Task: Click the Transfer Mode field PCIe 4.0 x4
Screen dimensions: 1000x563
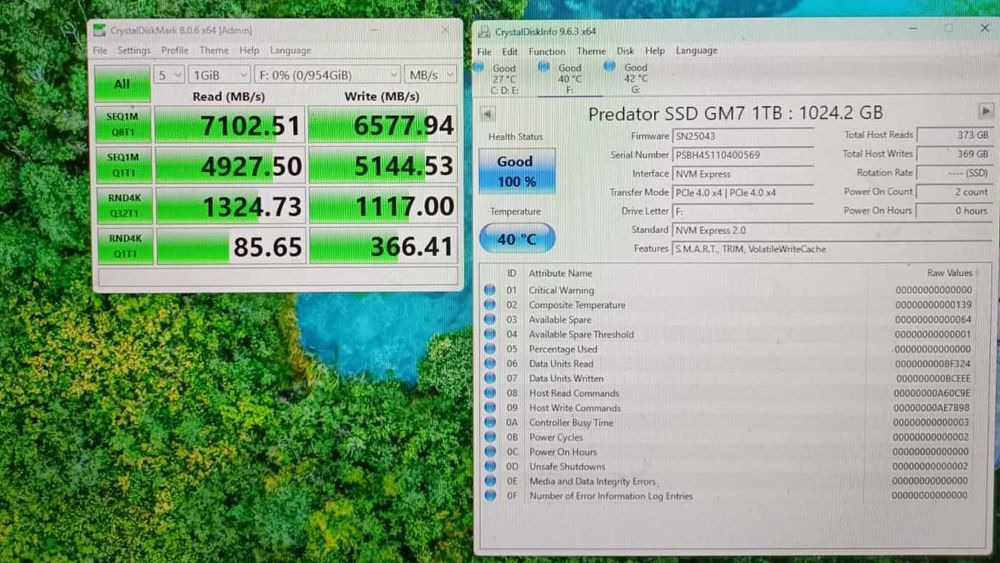Action: click(743, 193)
